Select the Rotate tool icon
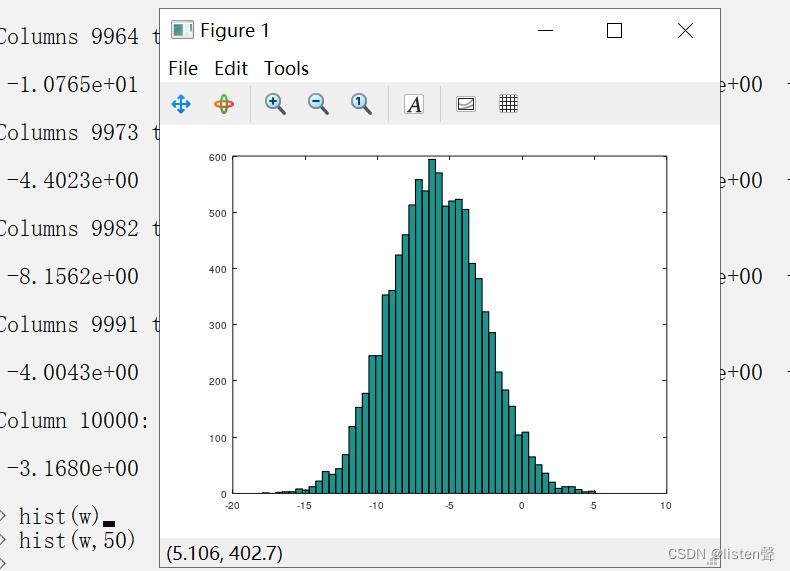790x571 pixels. coord(224,104)
